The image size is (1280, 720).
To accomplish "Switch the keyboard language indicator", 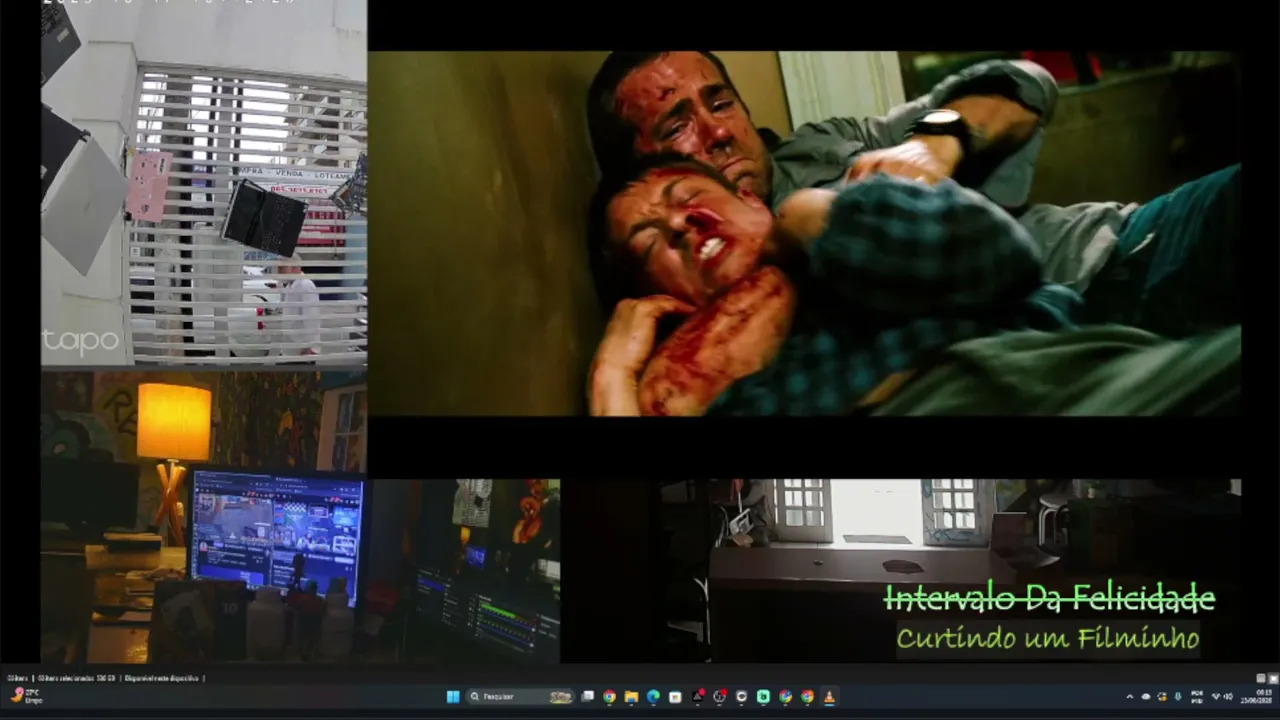I will (x=1197, y=697).
